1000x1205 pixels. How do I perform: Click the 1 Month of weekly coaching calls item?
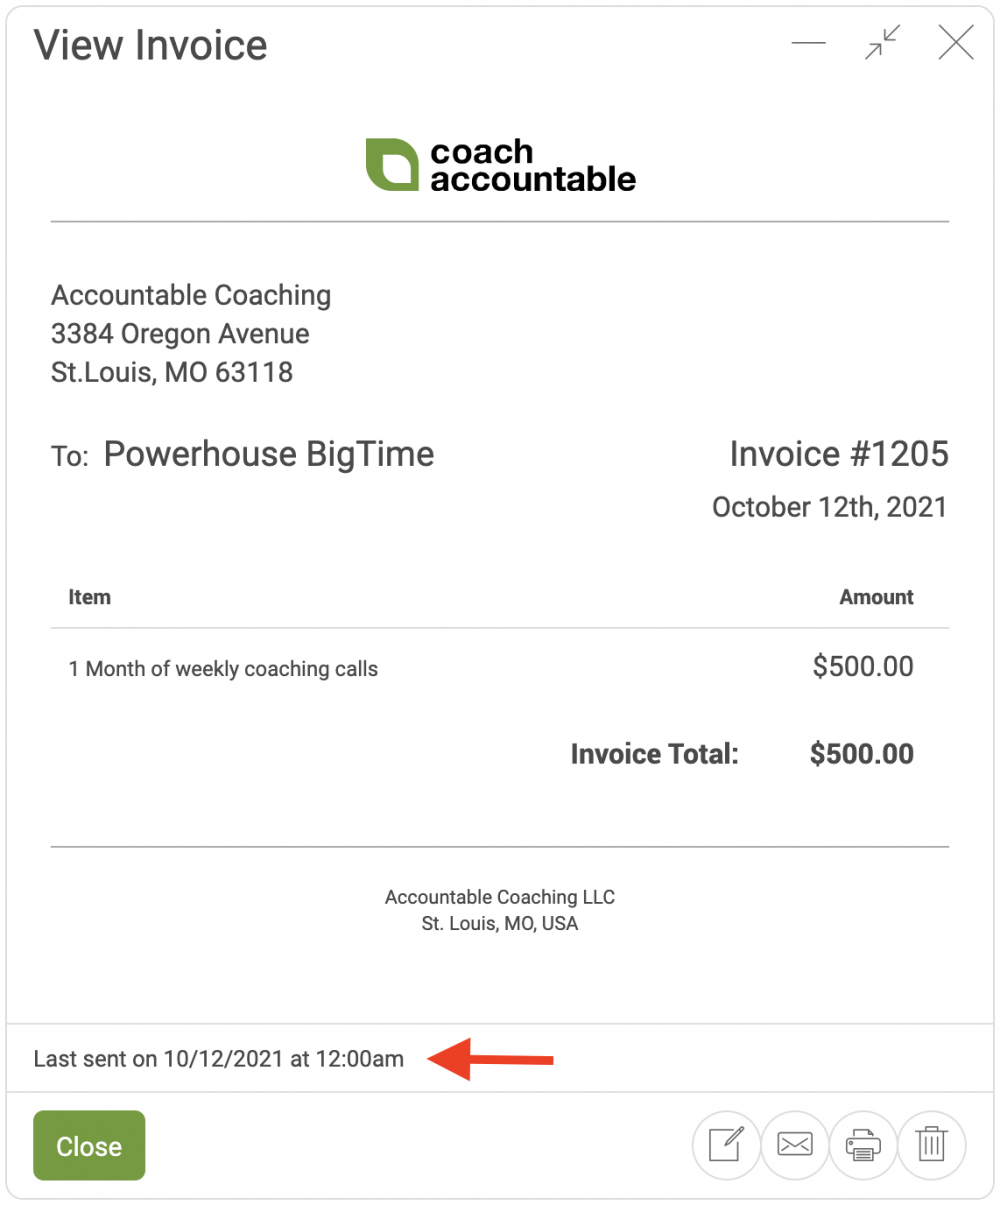pyautogui.click(x=223, y=669)
